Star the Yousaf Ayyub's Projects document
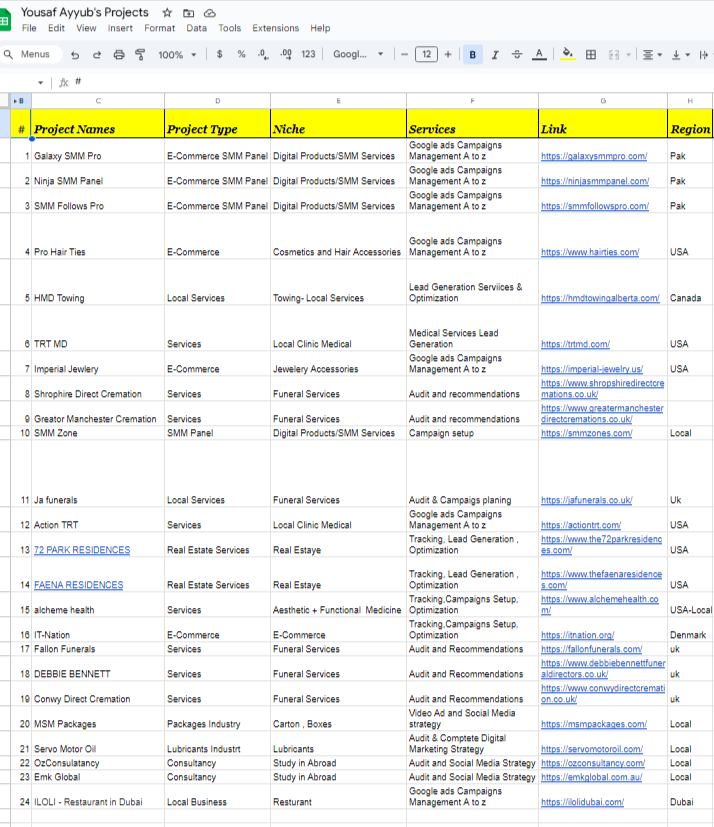 point(167,13)
